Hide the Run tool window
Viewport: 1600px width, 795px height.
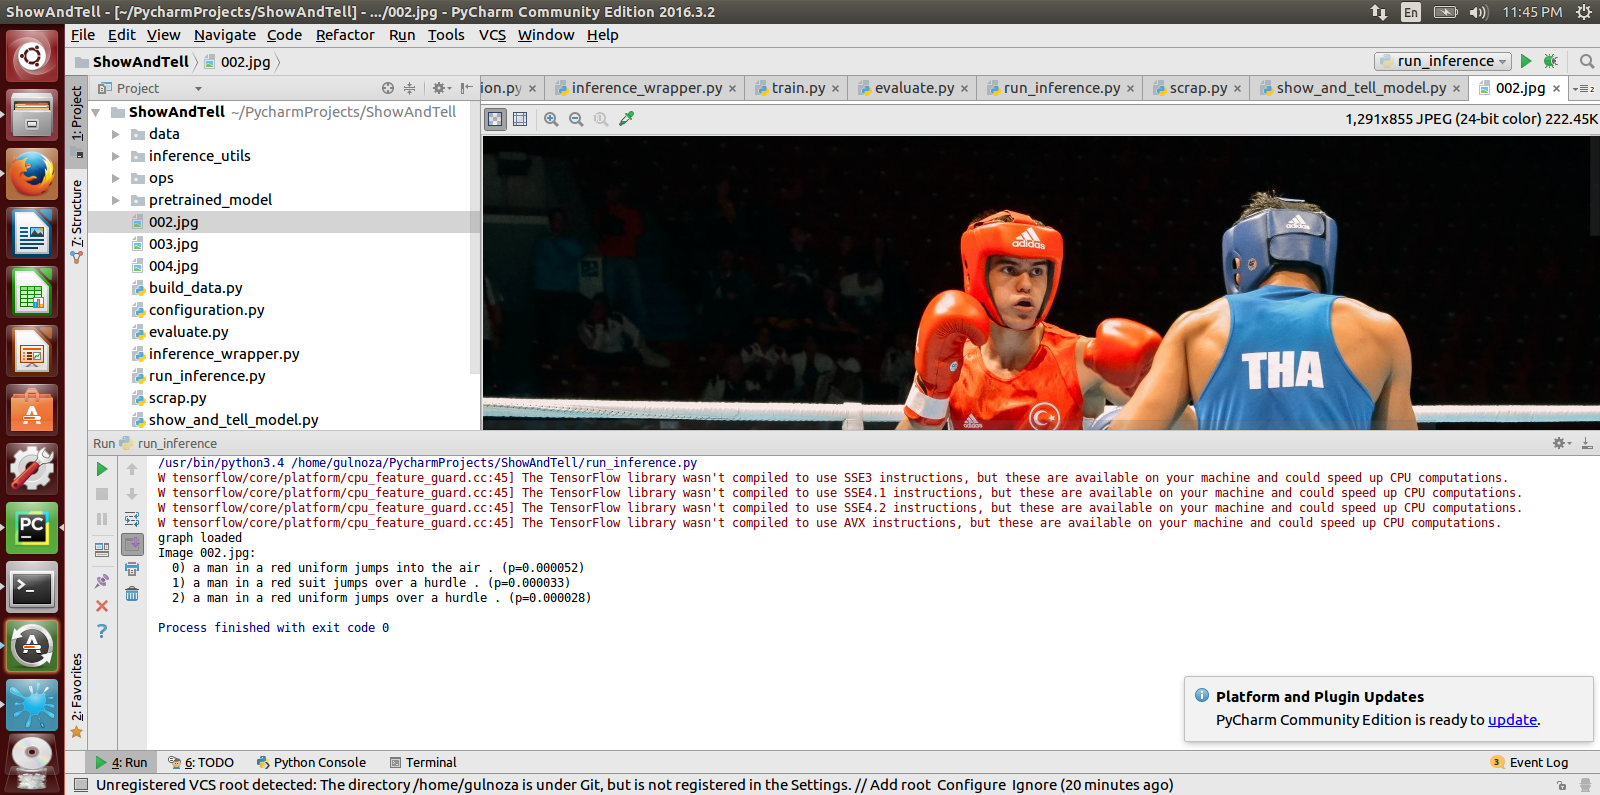coord(1587,443)
